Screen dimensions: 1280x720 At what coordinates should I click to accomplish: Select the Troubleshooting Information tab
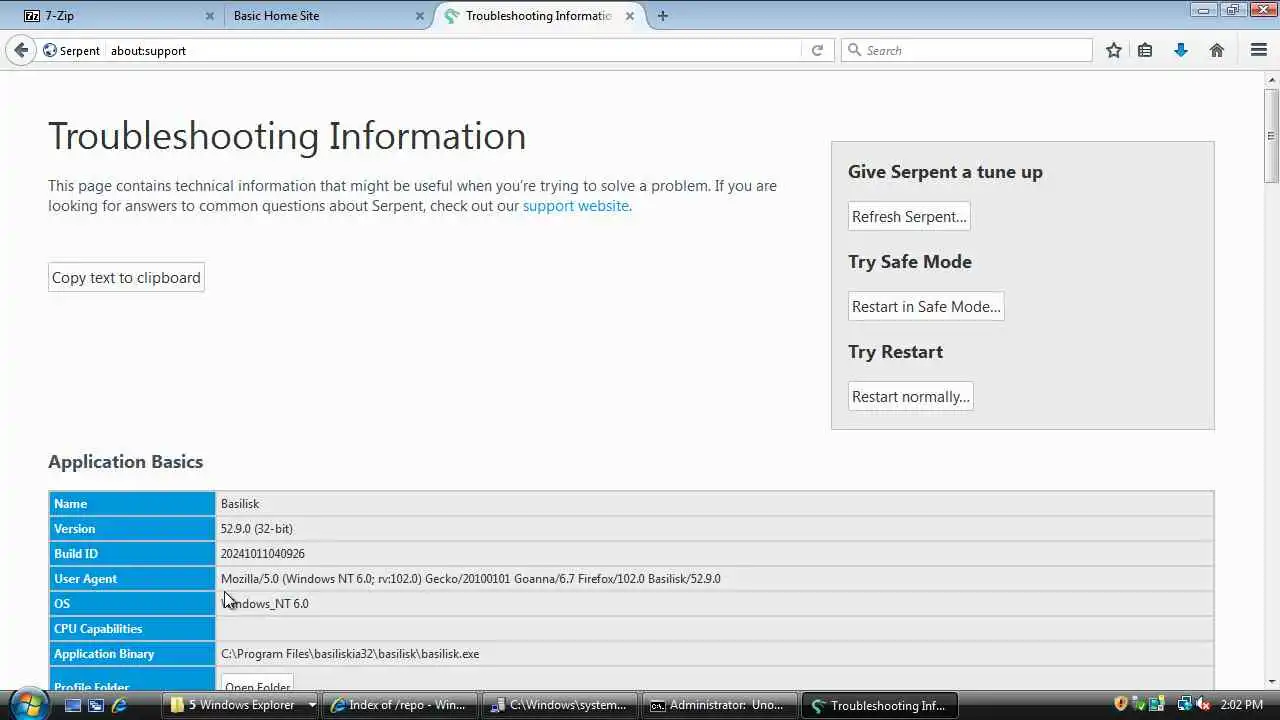[540, 16]
